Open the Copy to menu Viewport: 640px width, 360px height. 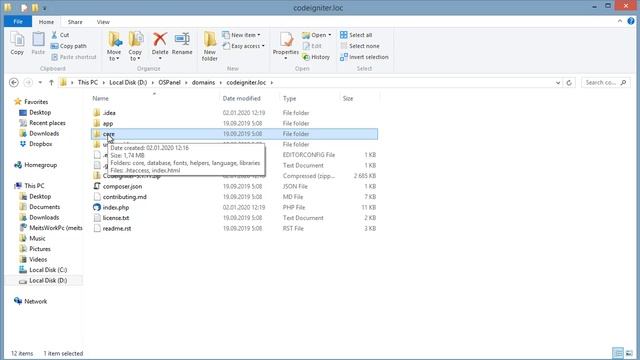(135, 46)
